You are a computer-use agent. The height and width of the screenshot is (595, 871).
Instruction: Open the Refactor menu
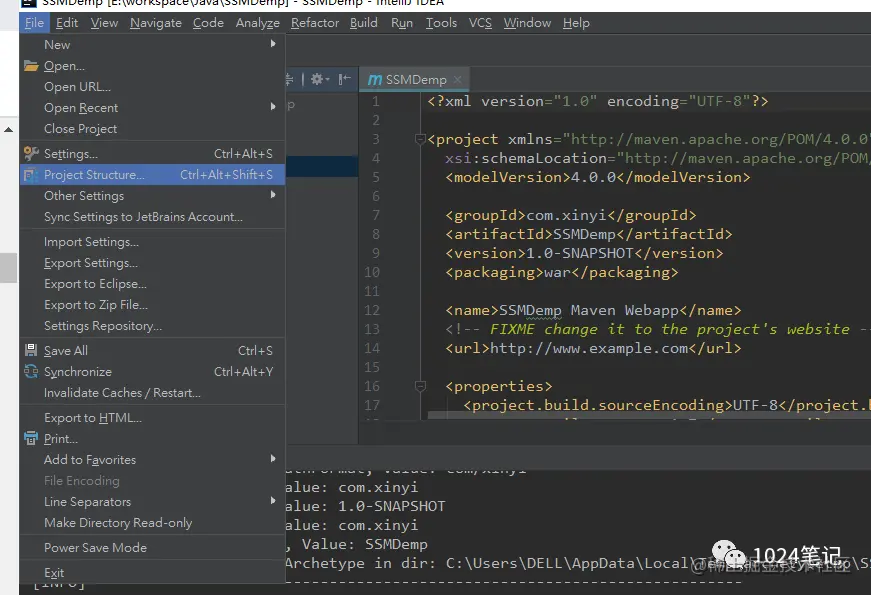315,23
